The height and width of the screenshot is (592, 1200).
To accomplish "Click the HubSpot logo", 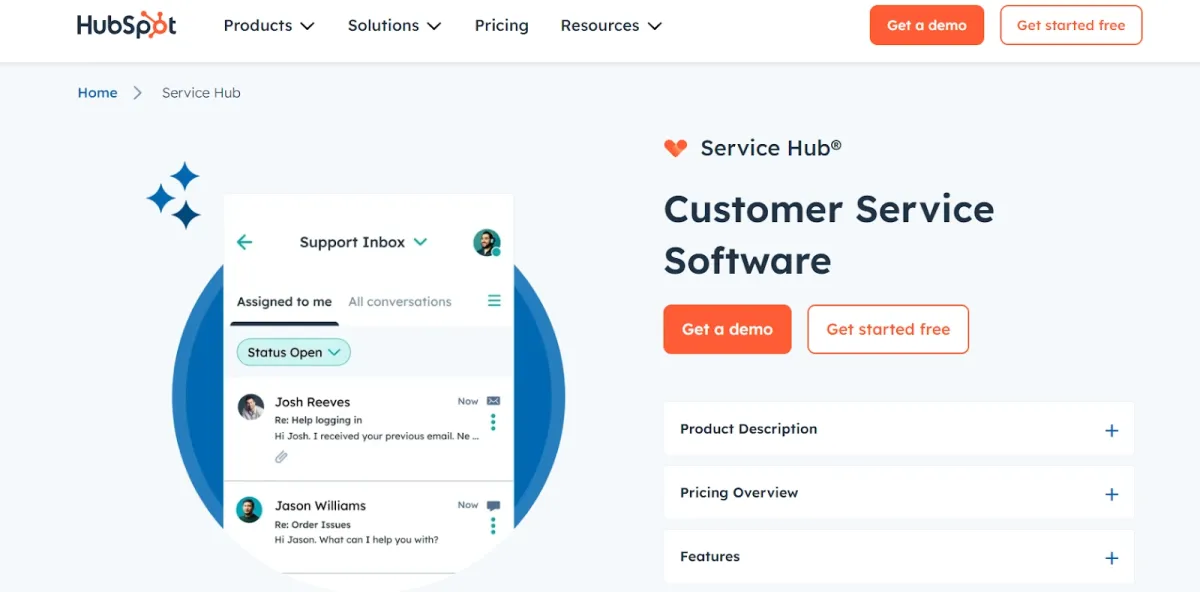I will coord(126,25).
